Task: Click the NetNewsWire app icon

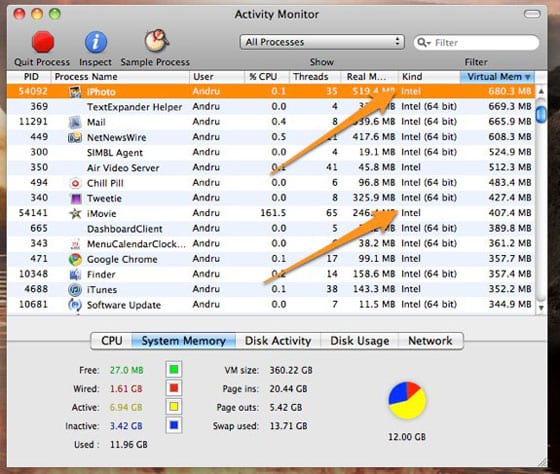Action: (75, 137)
